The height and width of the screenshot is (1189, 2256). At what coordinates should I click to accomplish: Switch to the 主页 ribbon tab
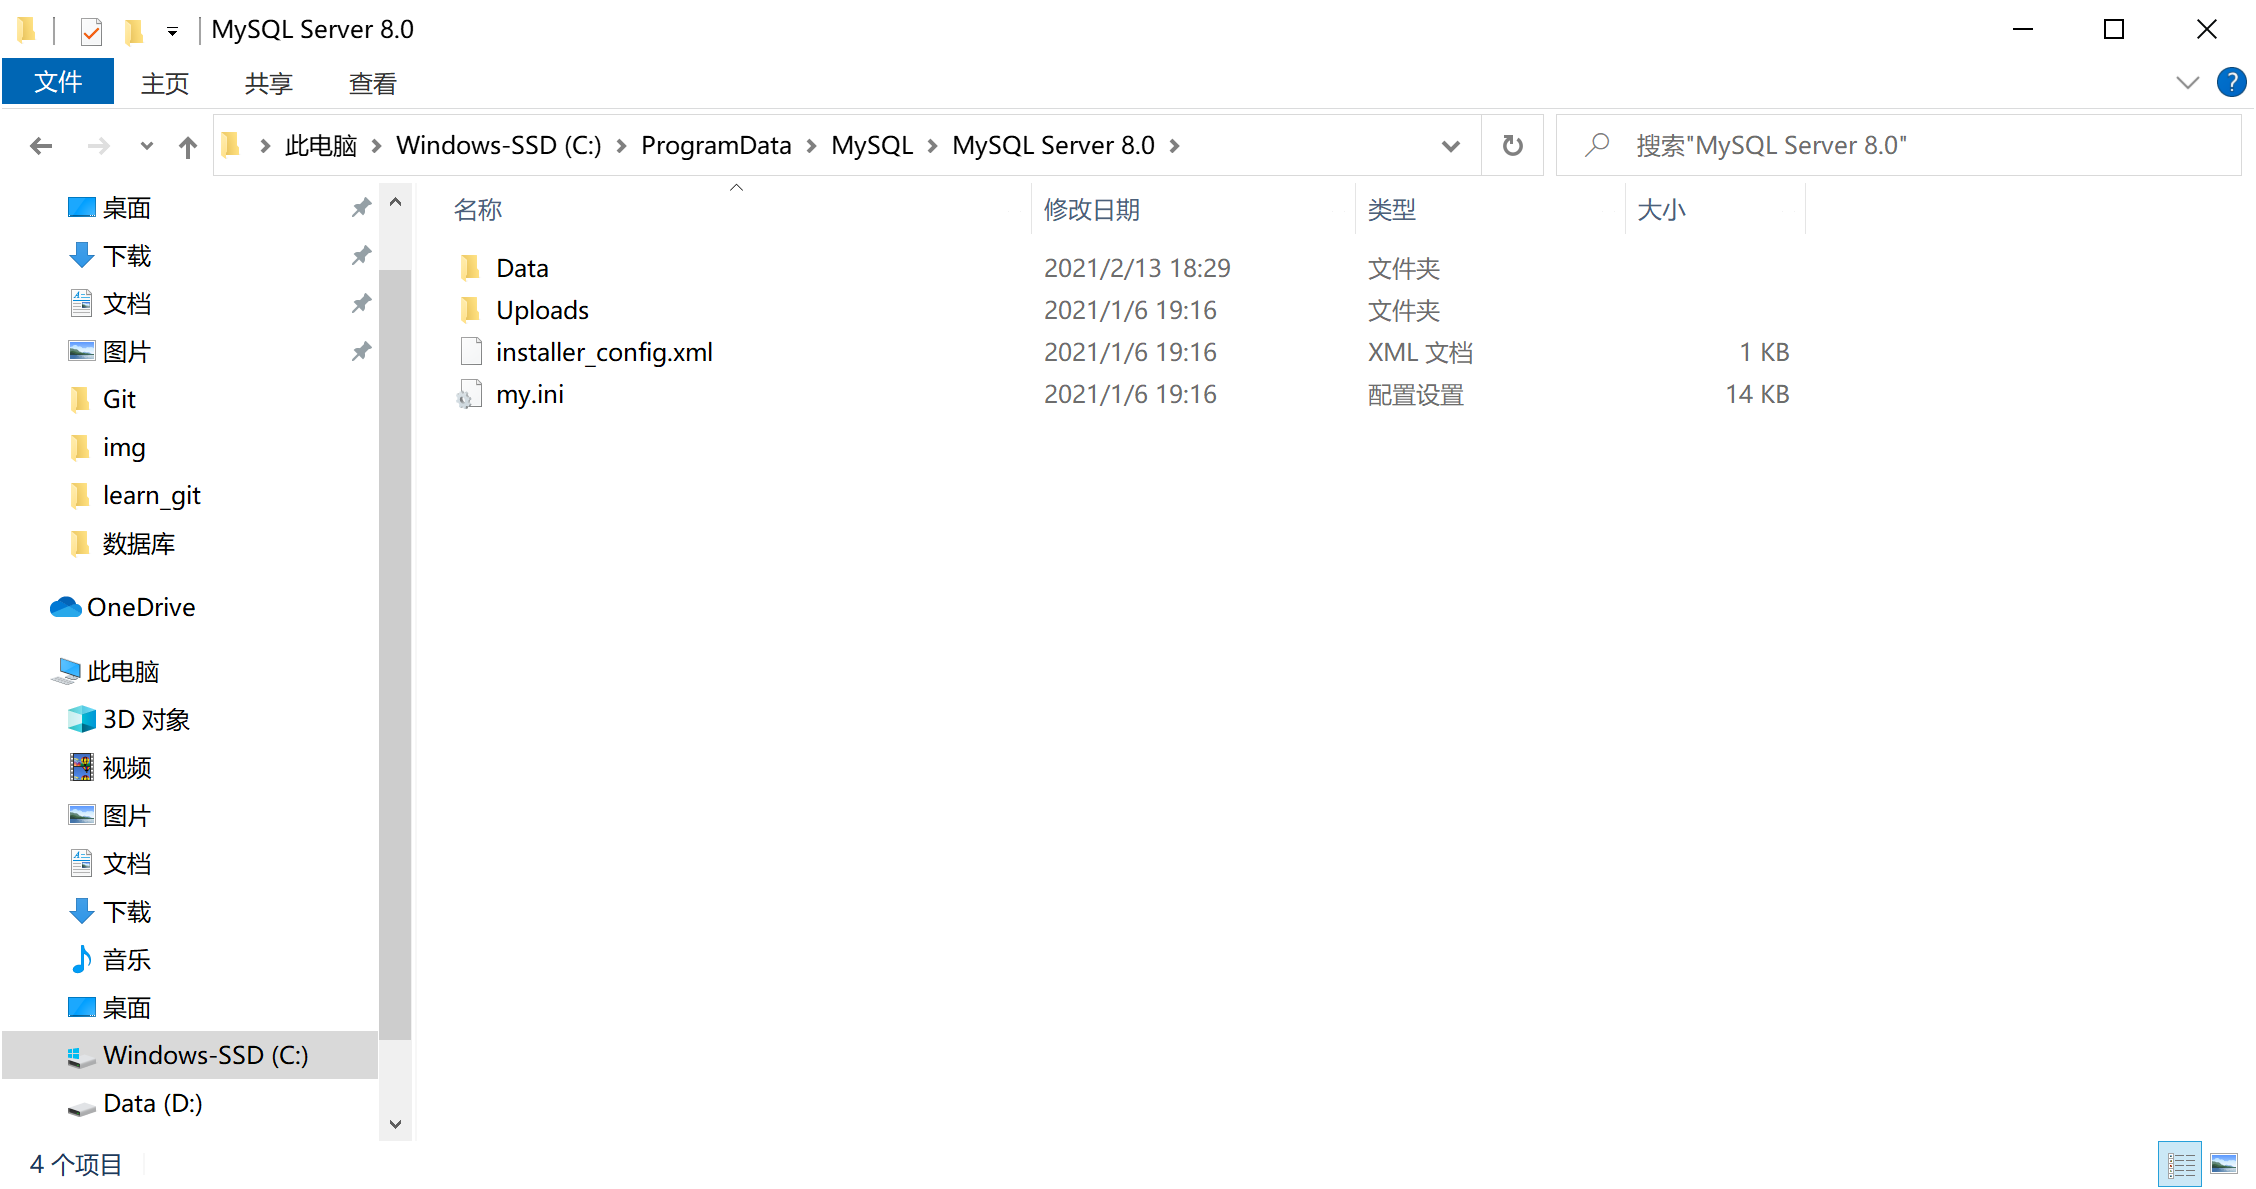165,83
